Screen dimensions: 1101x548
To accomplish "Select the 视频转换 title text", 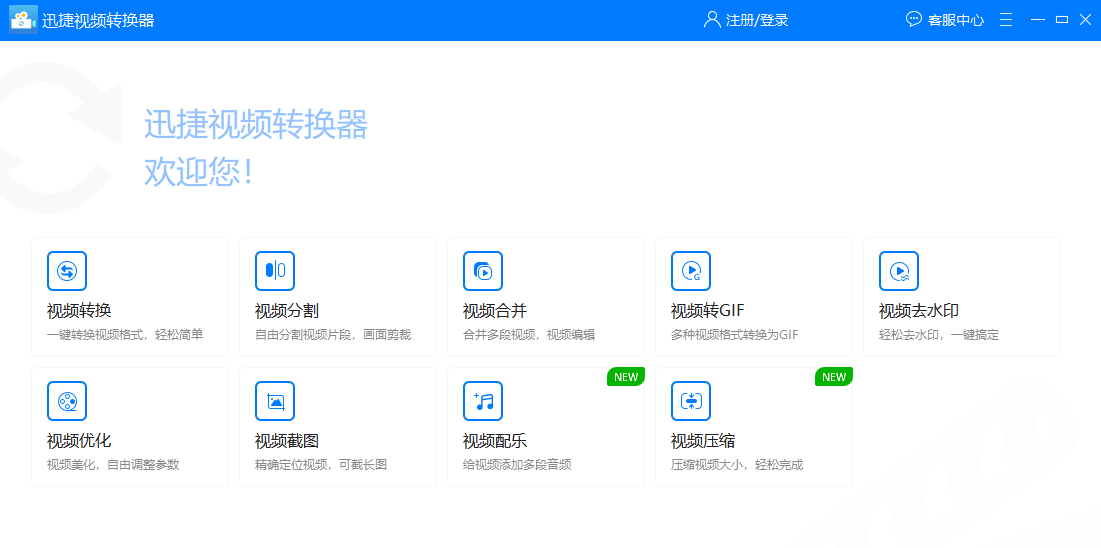I will click(79, 311).
